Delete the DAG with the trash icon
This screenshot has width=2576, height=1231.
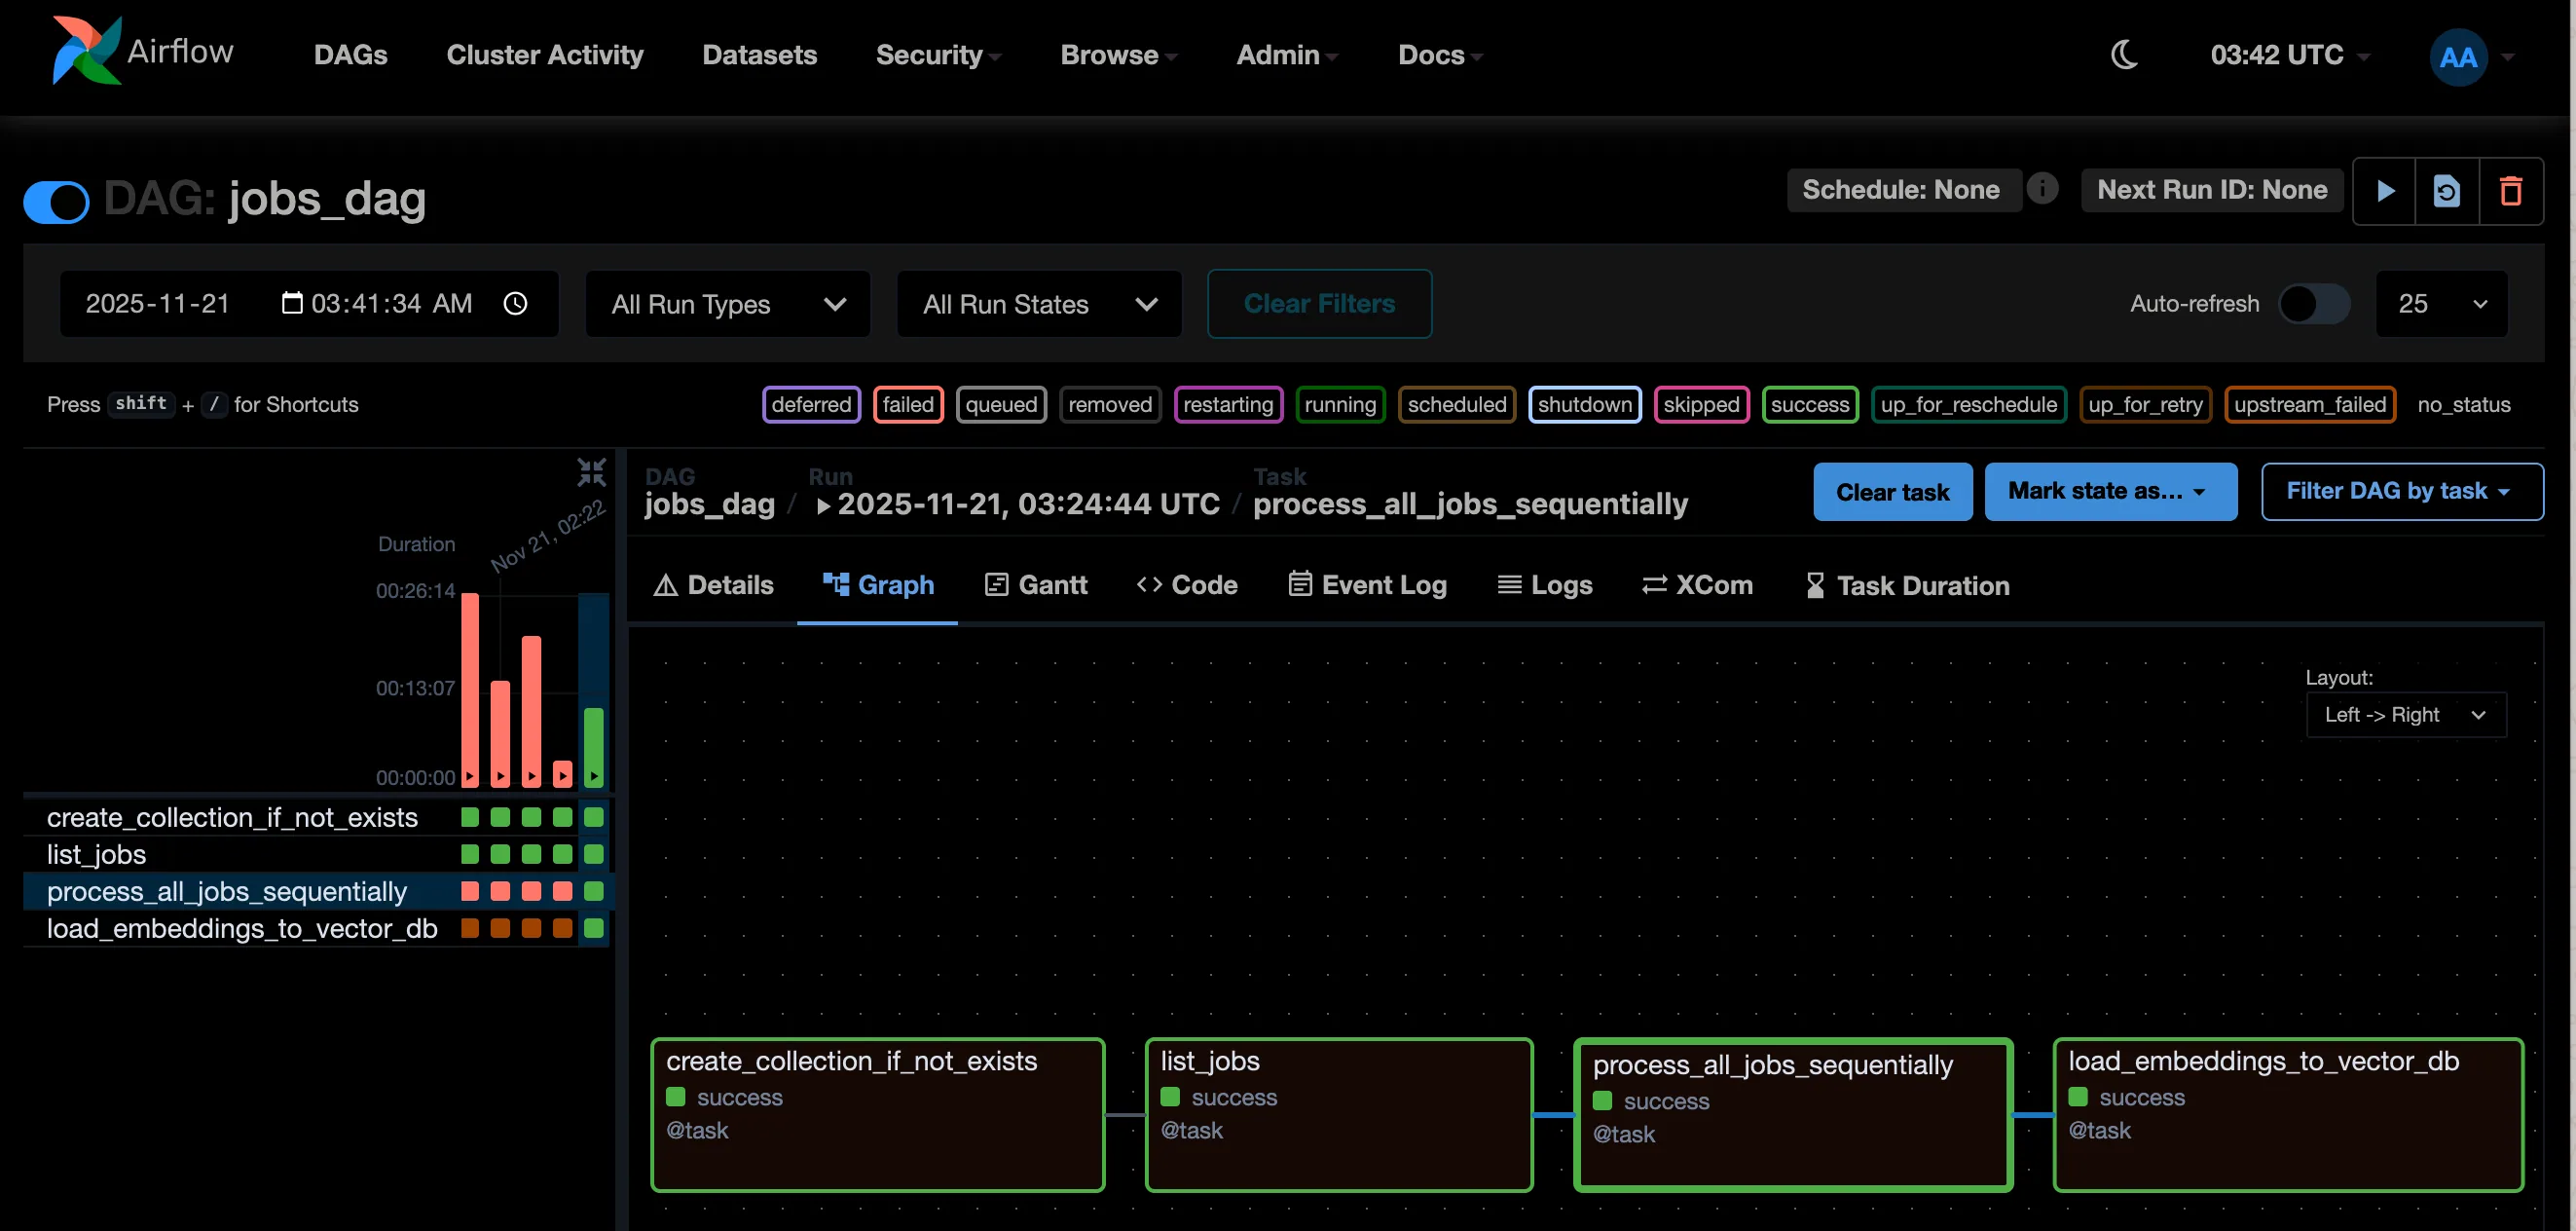coord(2511,191)
